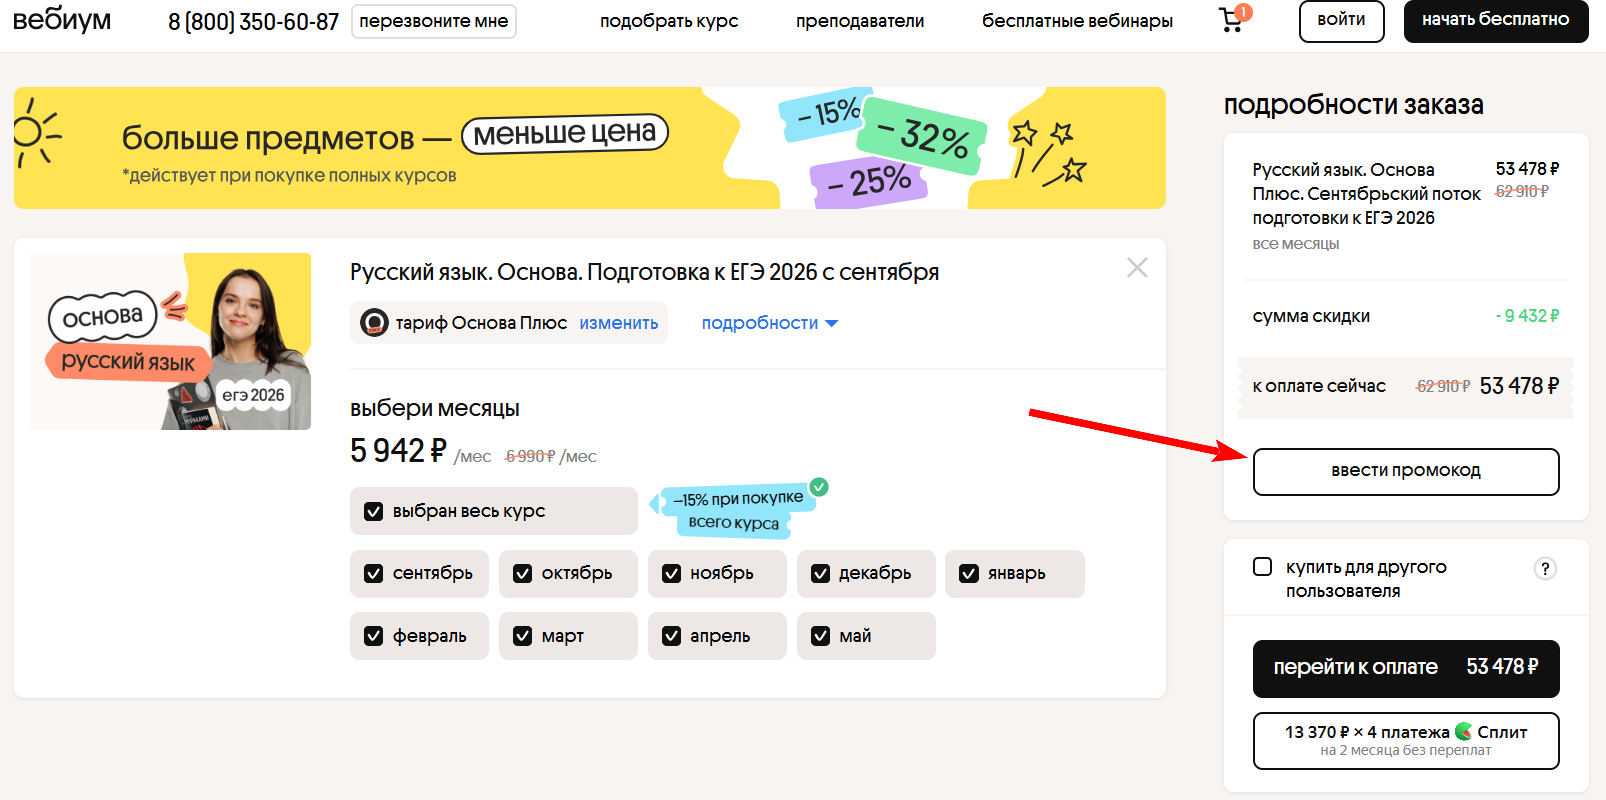Screen dimensions: 1606x800
Task: Click the Вебиум logo
Action: 62,20
